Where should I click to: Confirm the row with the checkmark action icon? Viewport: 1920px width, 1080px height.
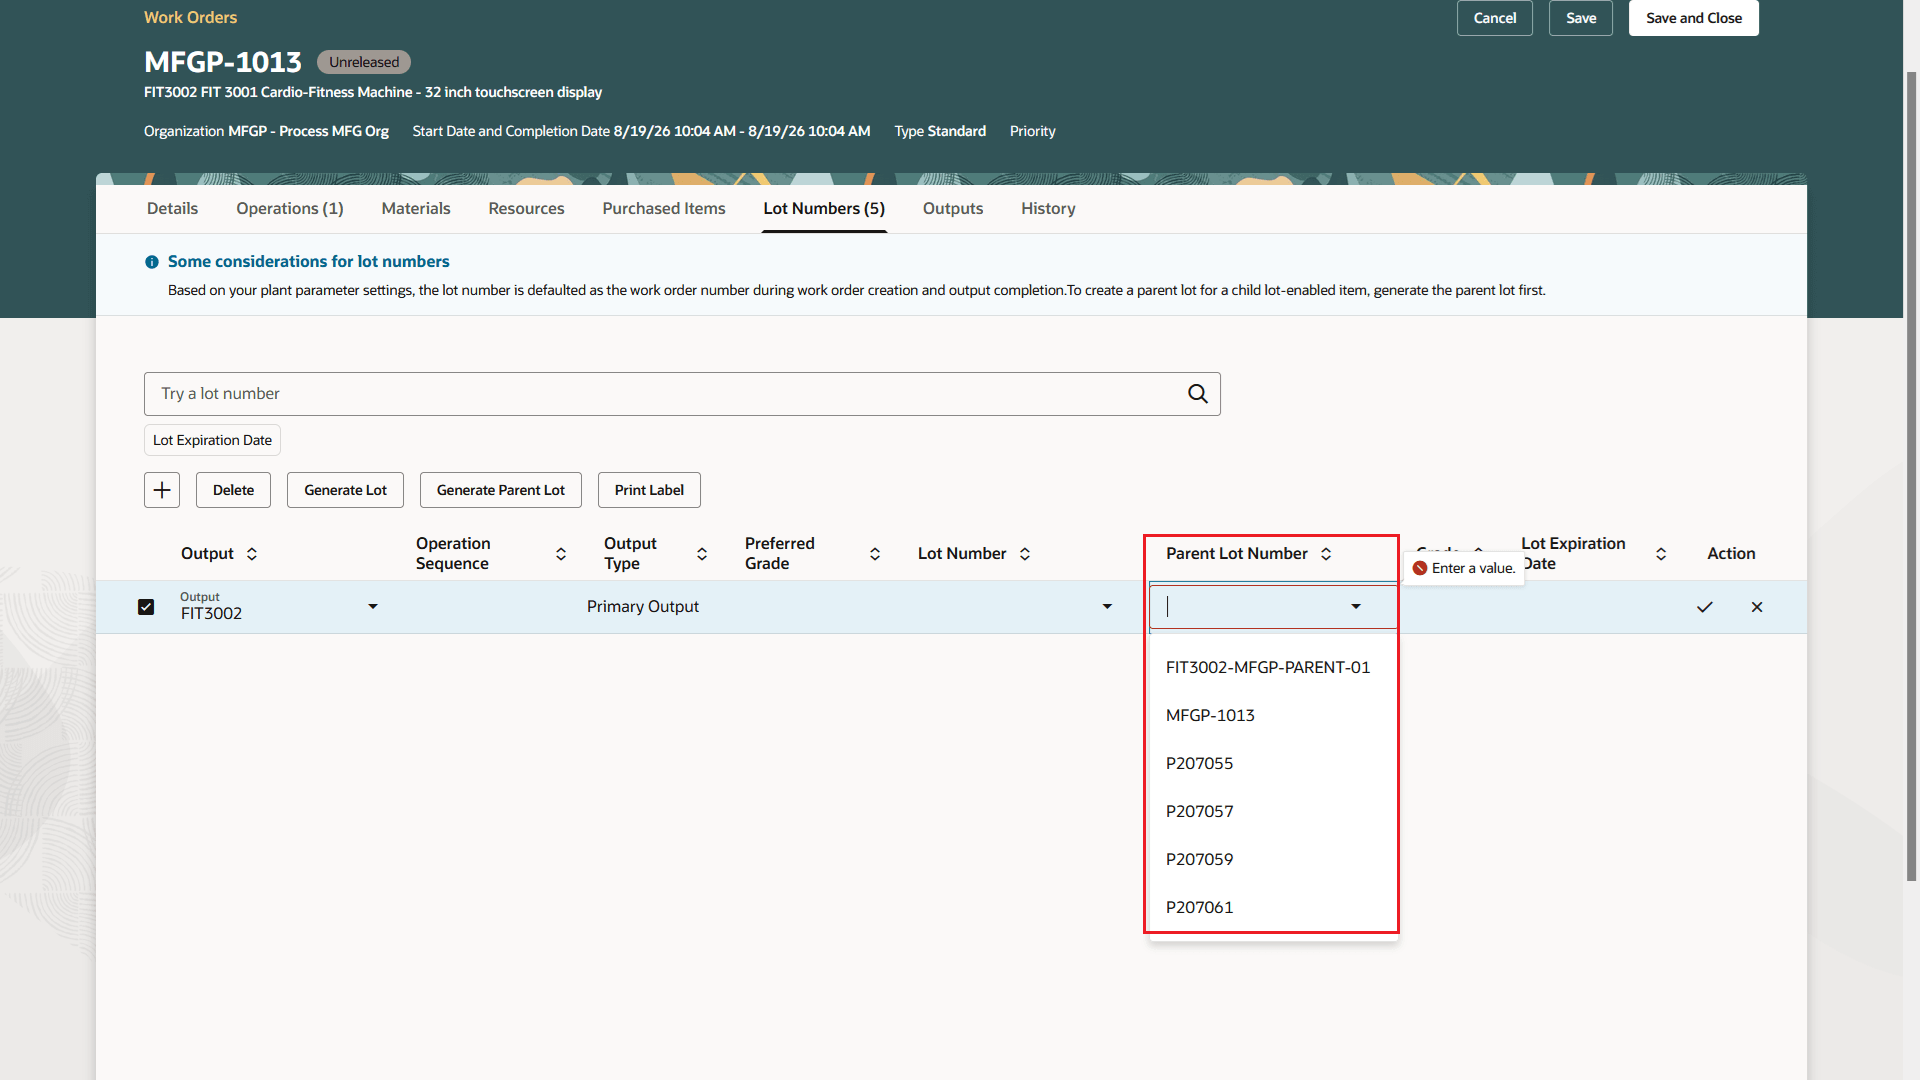pyautogui.click(x=1705, y=607)
